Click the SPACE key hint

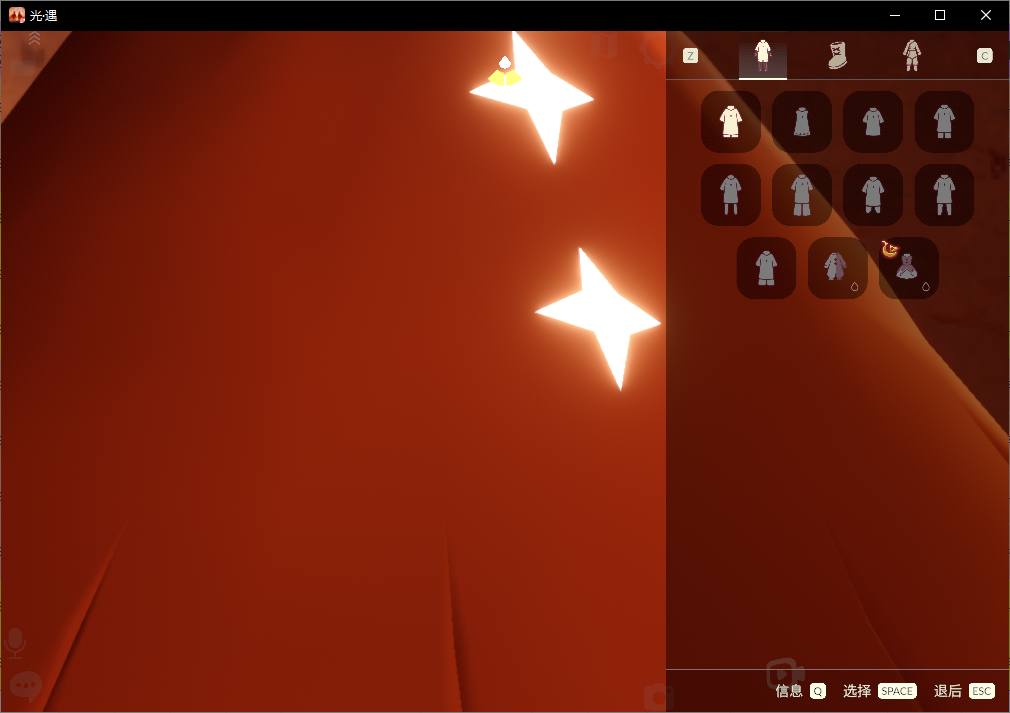pyautogui.click(x=897, y=691)
